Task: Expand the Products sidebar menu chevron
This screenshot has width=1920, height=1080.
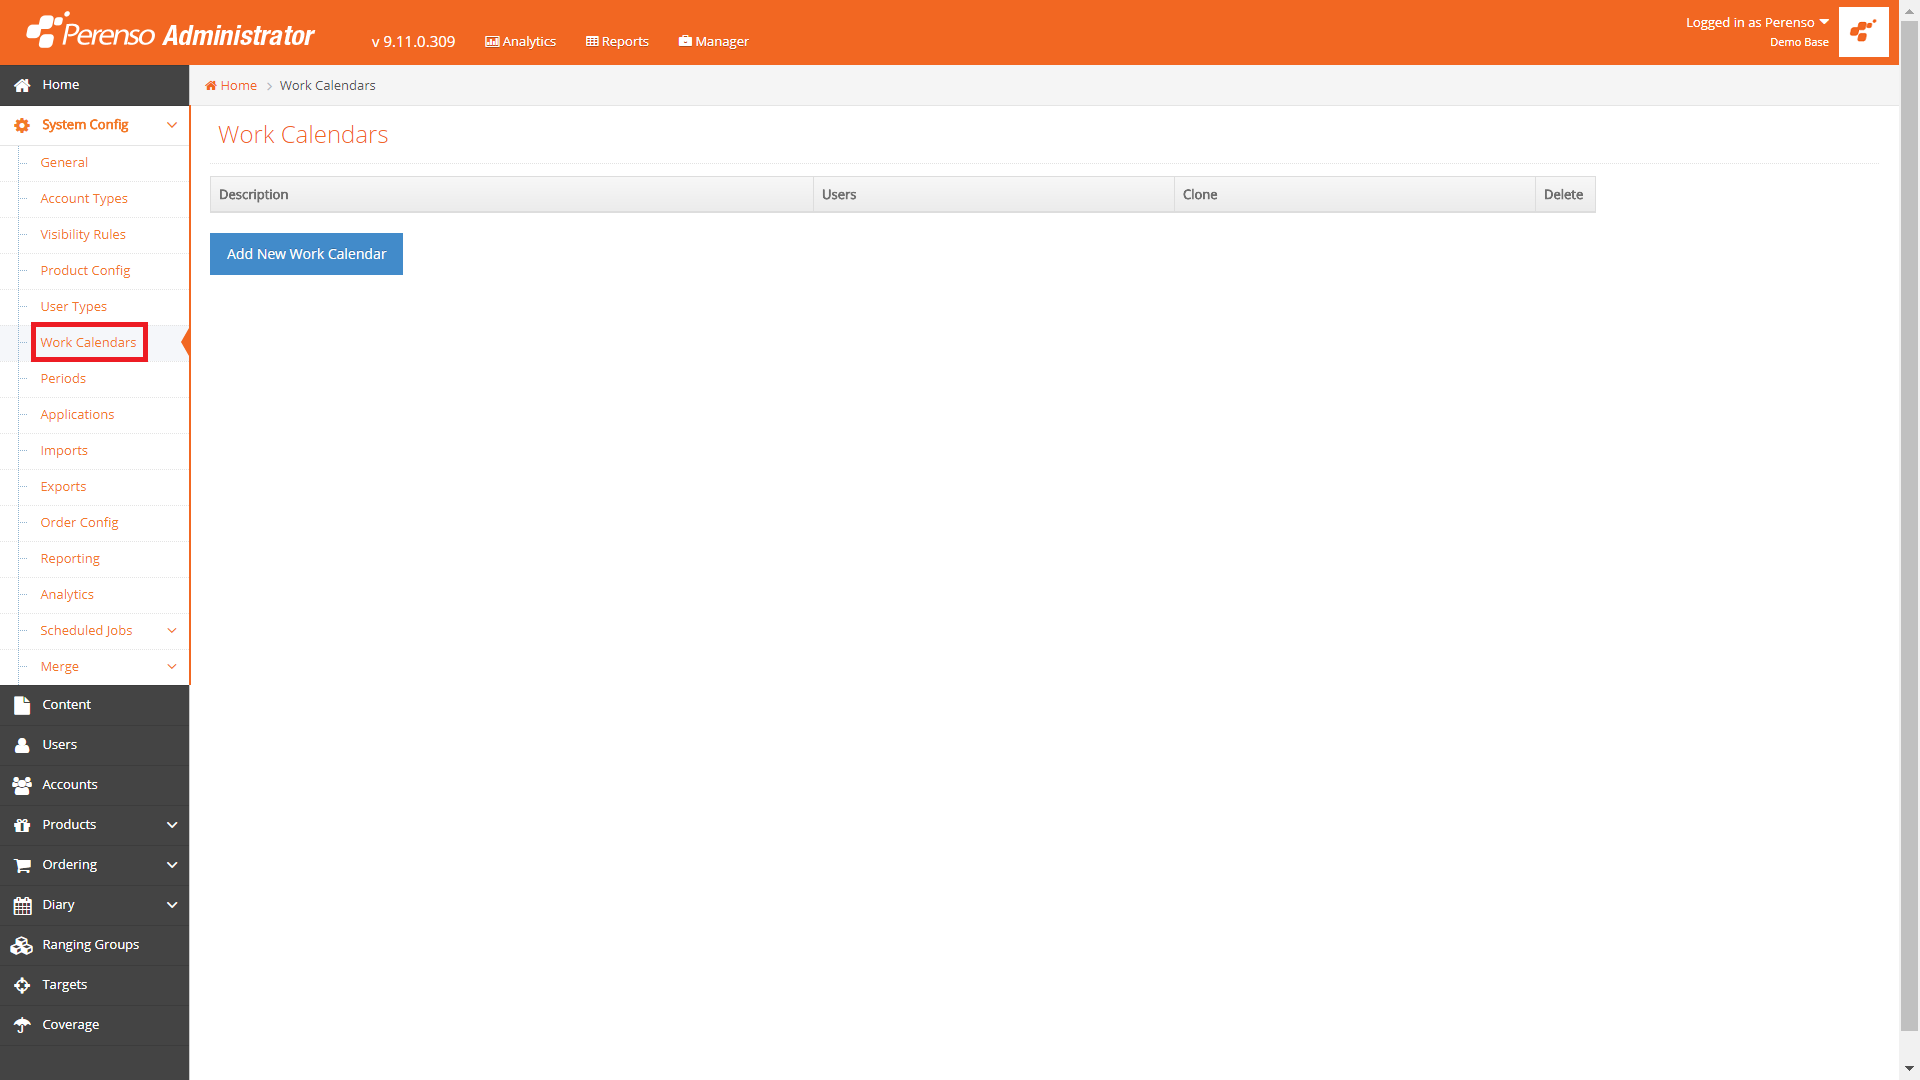Action: (x=172, y=825)
